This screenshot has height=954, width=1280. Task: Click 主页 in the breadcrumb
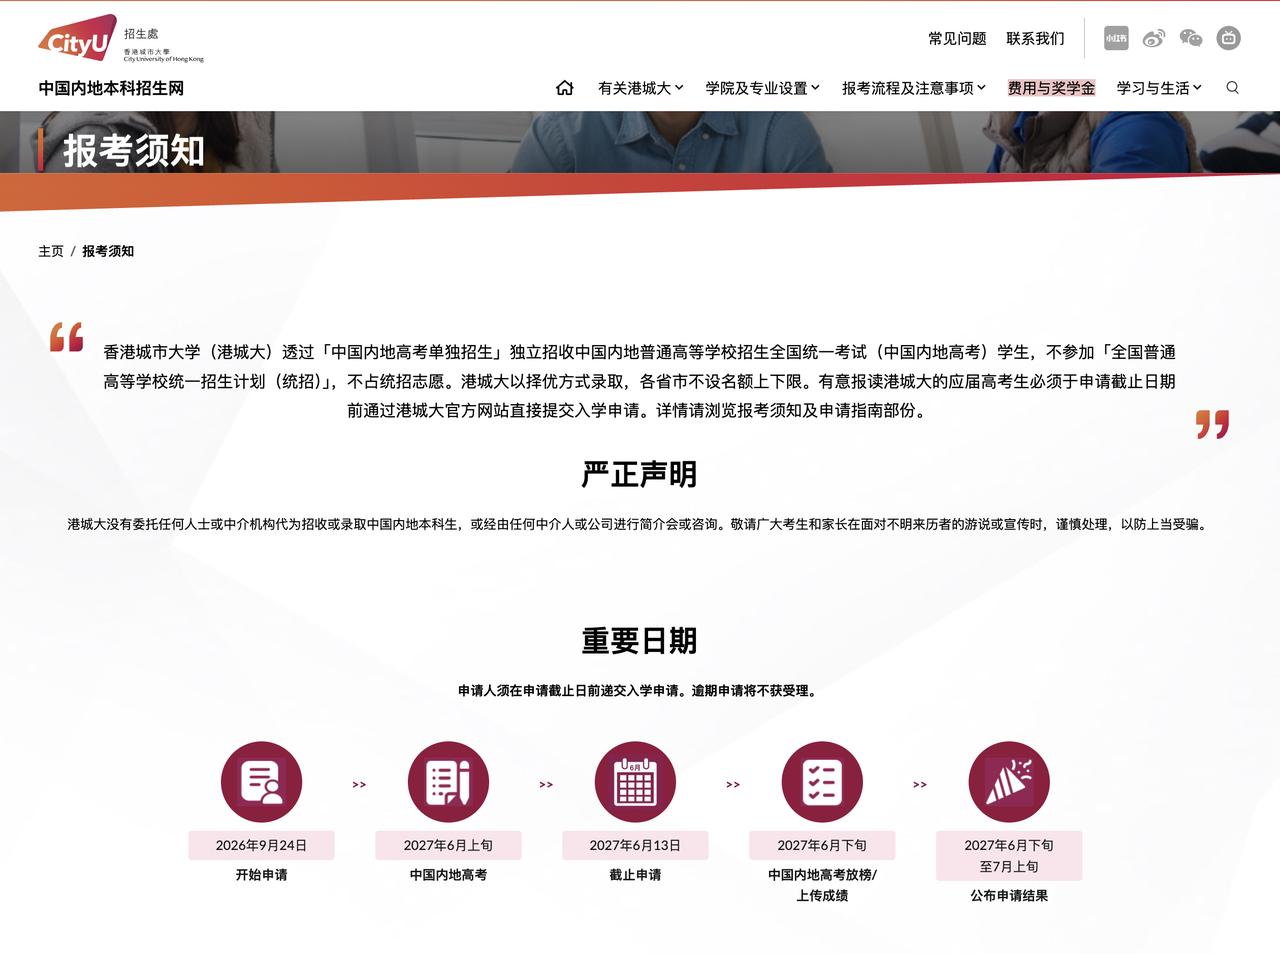click(51, 251)
